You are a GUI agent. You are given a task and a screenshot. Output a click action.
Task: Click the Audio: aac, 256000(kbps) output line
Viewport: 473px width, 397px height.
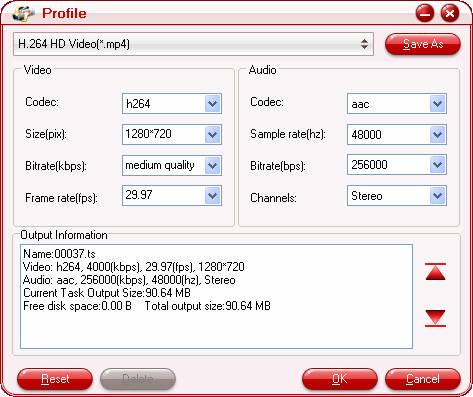pos(129,280)
